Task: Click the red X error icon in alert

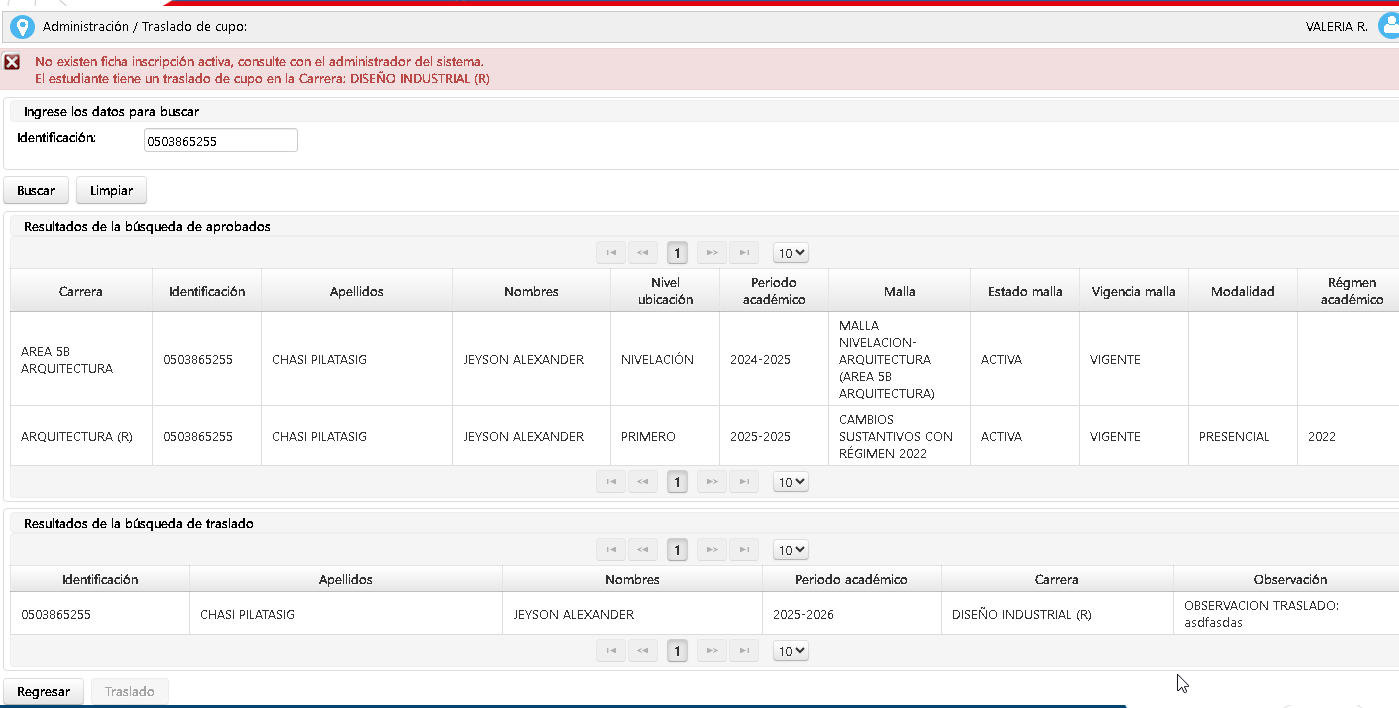Action: [x=12, y=62]
